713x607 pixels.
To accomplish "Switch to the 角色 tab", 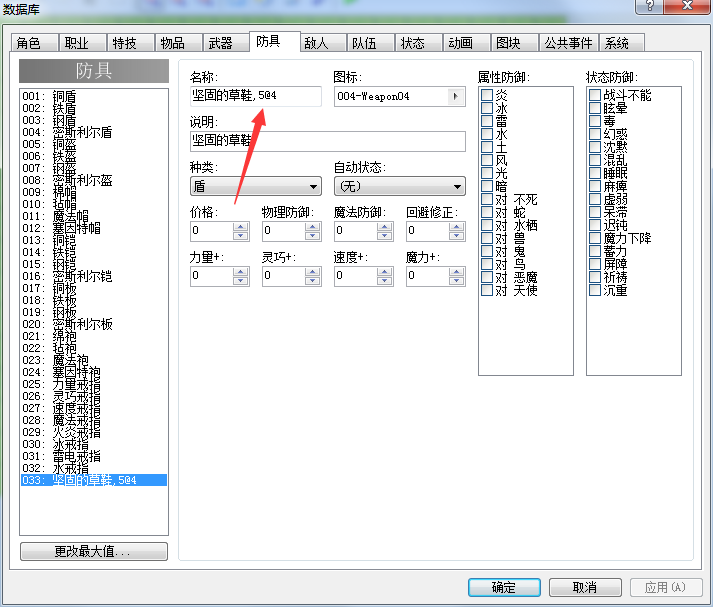I will point(33,43).
